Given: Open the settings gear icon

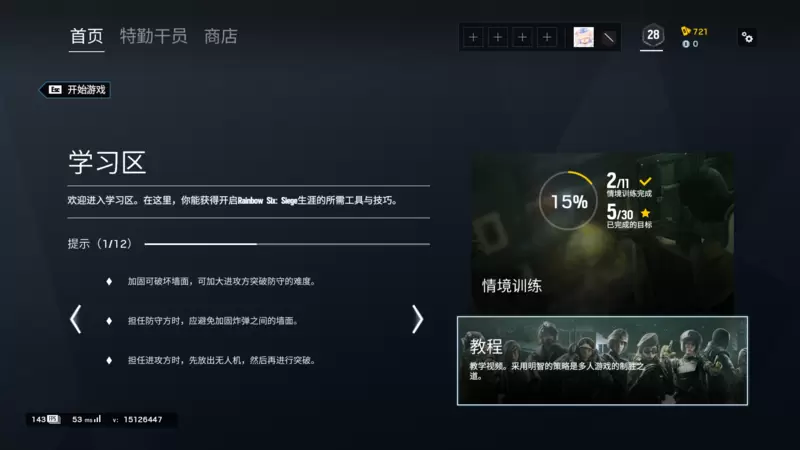Looking at the screenshot, I should coord(747,37).
